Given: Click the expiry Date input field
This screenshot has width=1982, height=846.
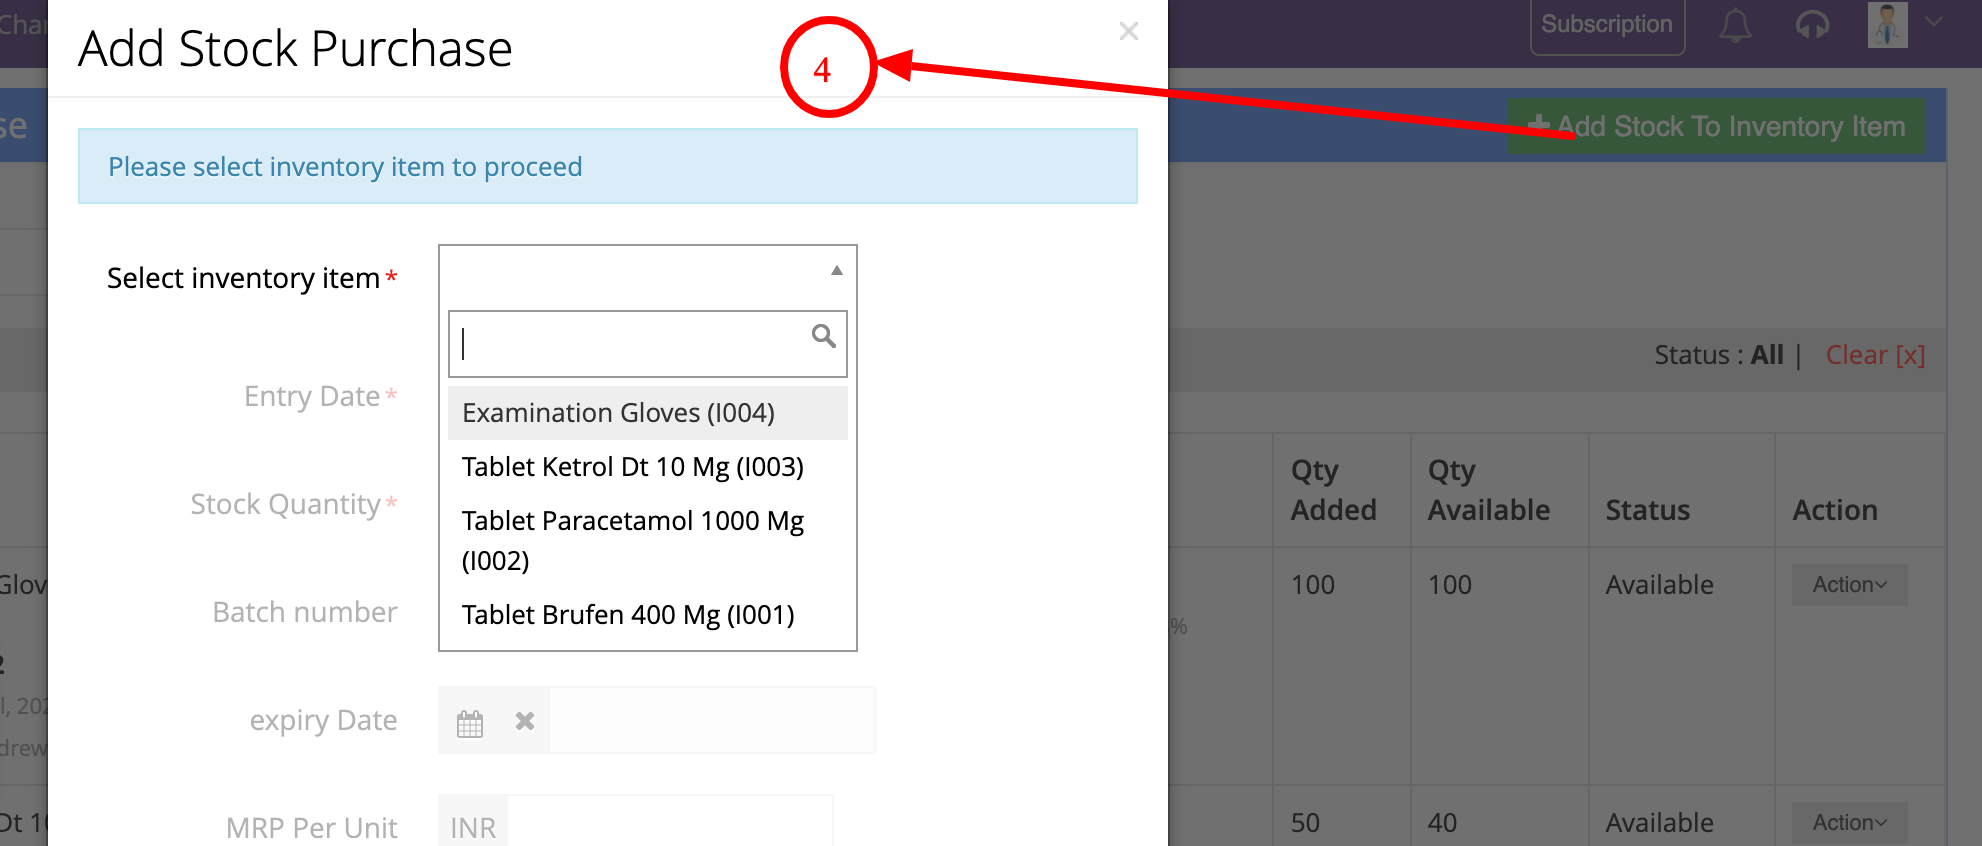Looking at the screenshot, I should [x=712, y=720].
